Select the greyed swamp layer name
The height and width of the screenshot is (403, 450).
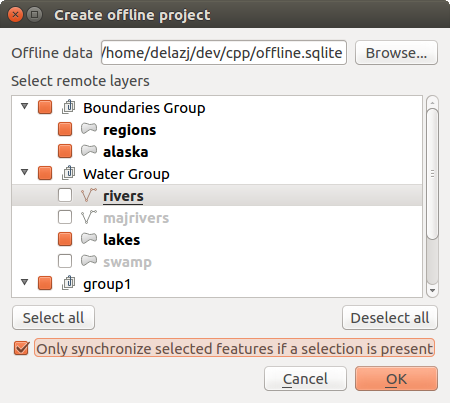coord(127,262)
